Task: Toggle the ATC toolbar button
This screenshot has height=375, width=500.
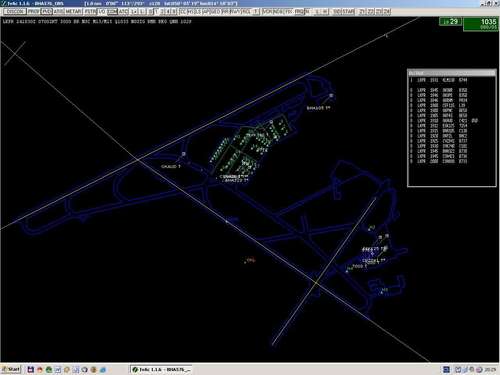Action: 124,11
